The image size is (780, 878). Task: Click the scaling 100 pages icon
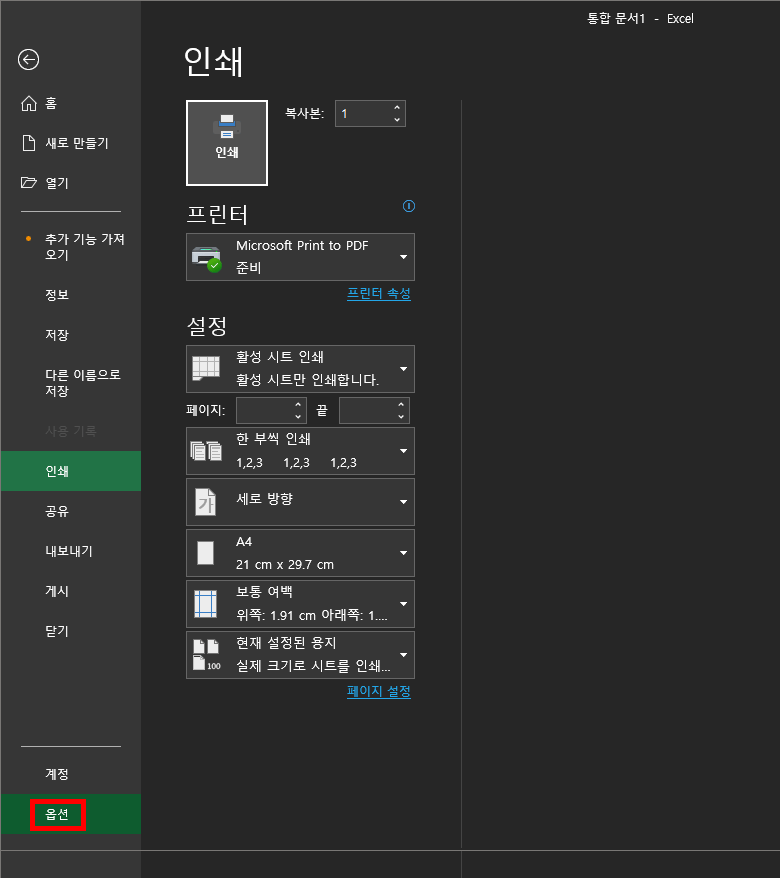(x=206, y=655)
